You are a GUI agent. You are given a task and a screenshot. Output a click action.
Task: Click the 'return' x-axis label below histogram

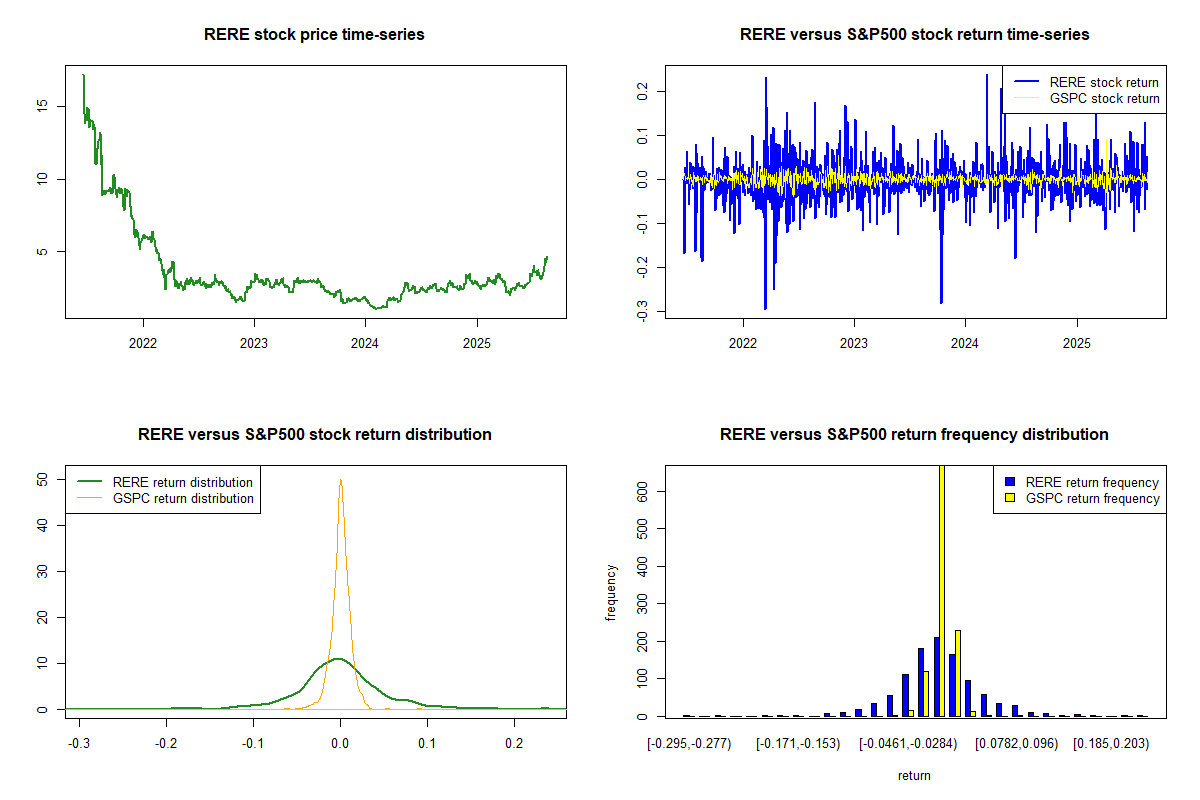tap(914, 775)
